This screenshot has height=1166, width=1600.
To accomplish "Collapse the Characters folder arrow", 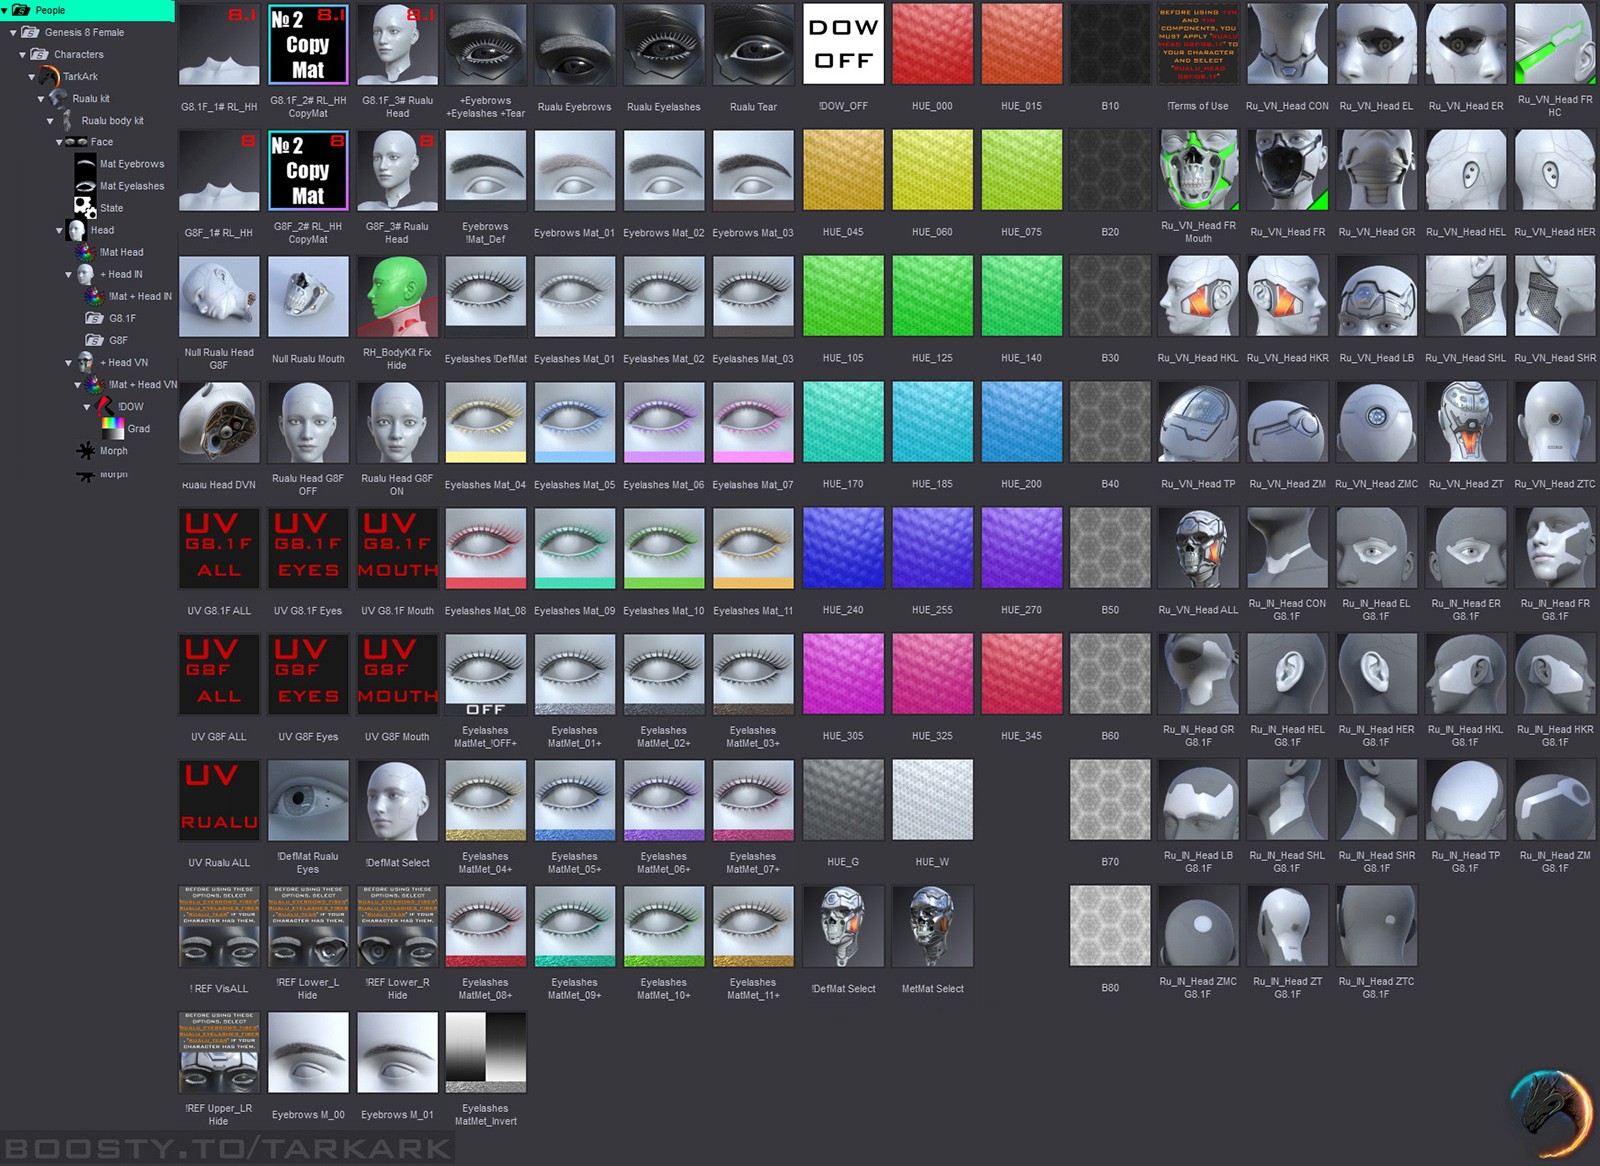I will pyautogui.click(x=23, y=54).
